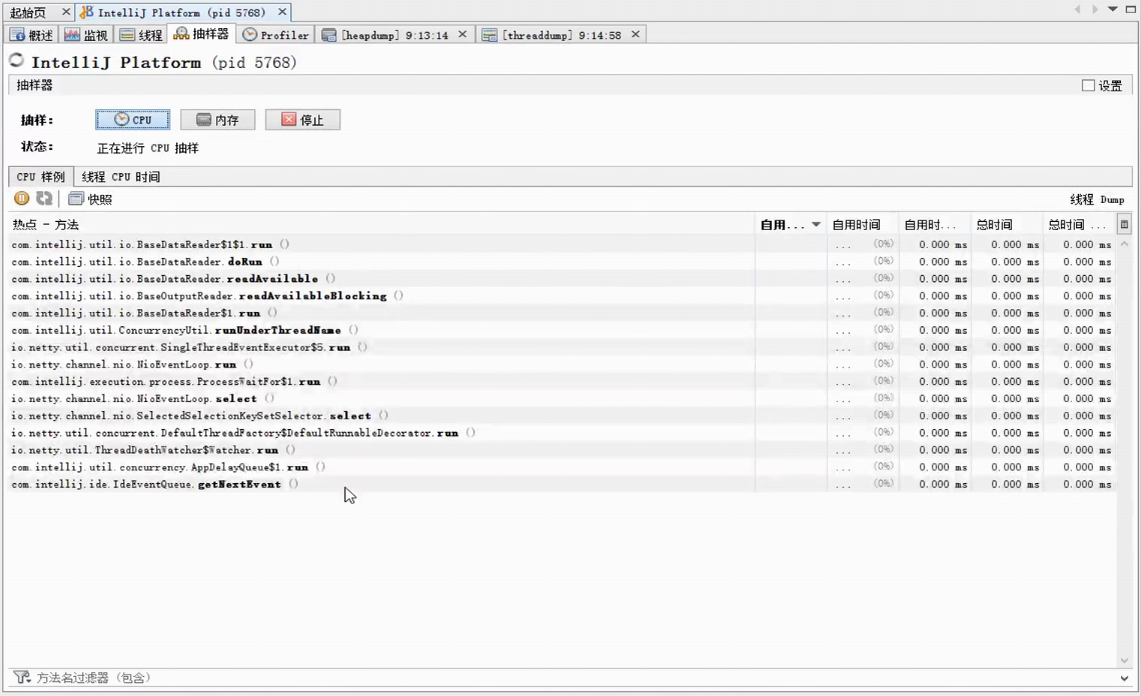Click scrollbar down arrow in table
The width and height of the screenshot is (1141, 696).
pos(1124,660)
